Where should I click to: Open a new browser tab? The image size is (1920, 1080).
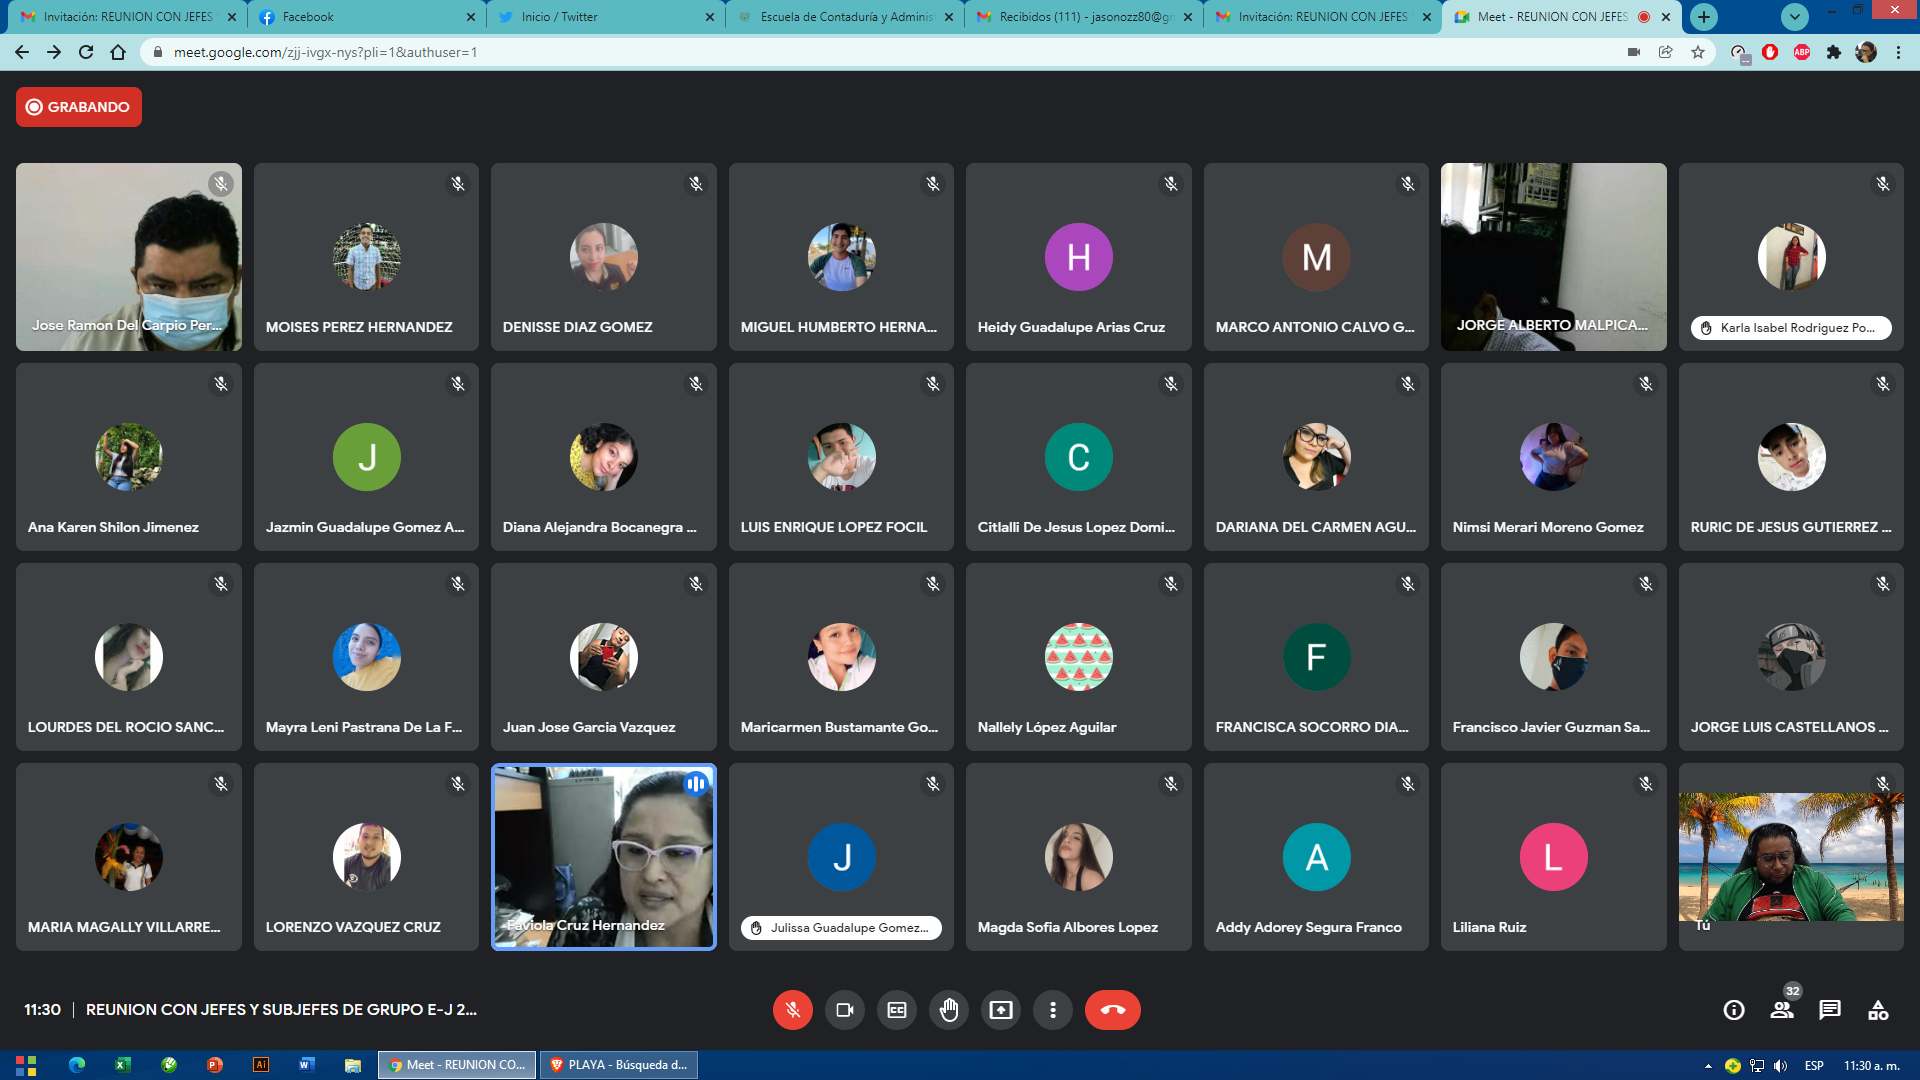coord(1704,17)
